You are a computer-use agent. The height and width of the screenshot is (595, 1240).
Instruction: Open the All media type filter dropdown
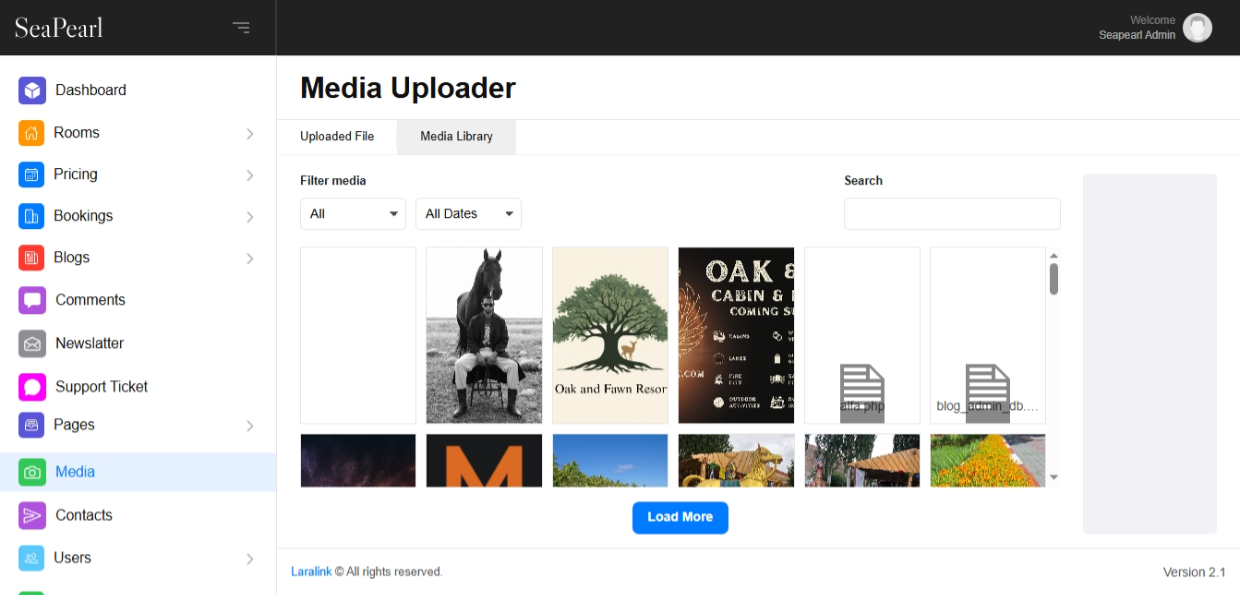[x=353, y=214]
